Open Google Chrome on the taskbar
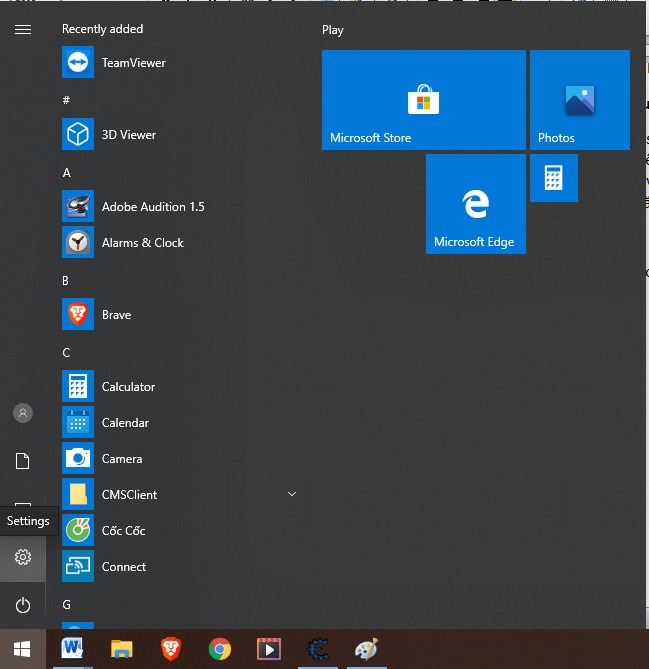The height and width of the screenshot is (669, 649). 220,649
